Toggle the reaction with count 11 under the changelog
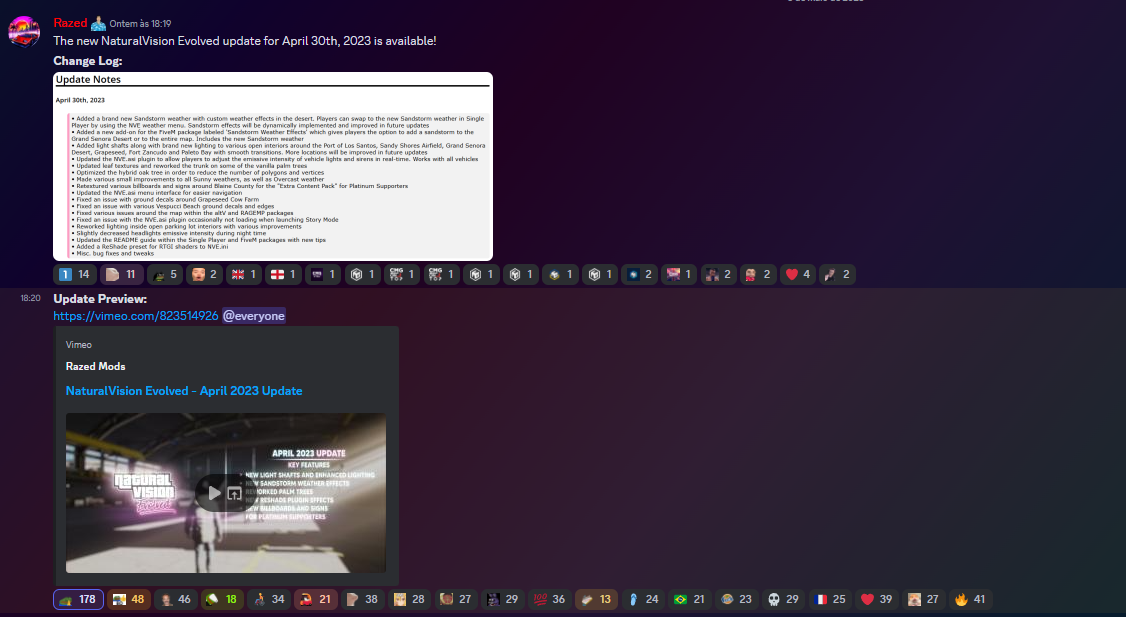 click(121, 274)
